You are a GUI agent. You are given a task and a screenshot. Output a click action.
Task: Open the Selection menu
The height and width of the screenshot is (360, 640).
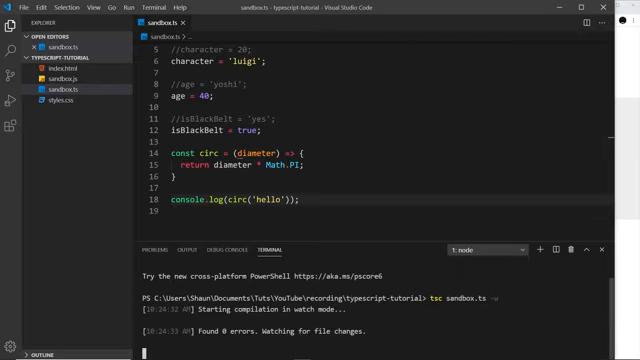tap(67, 7)
